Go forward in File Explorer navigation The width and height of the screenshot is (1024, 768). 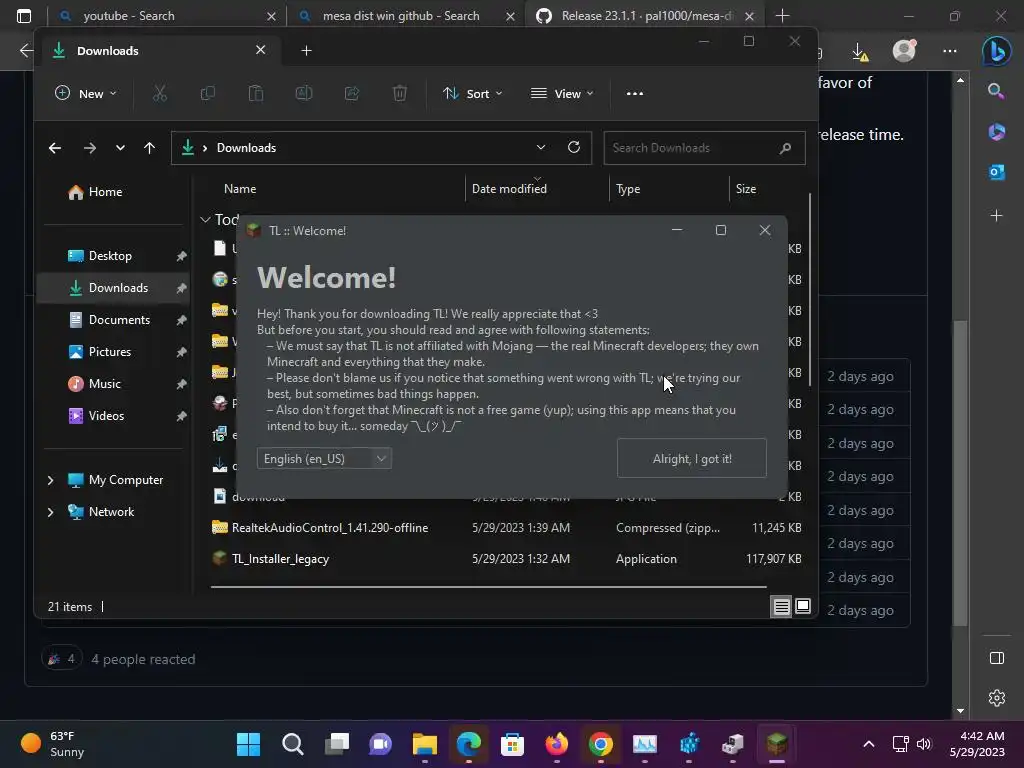pos(90,148)
